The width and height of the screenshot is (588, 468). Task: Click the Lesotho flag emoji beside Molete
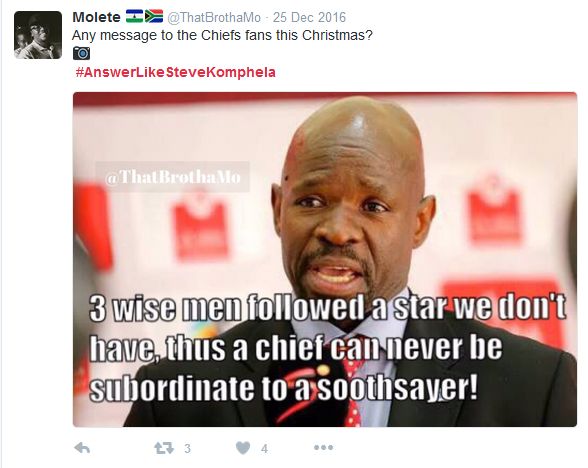(x=134, y=16)
